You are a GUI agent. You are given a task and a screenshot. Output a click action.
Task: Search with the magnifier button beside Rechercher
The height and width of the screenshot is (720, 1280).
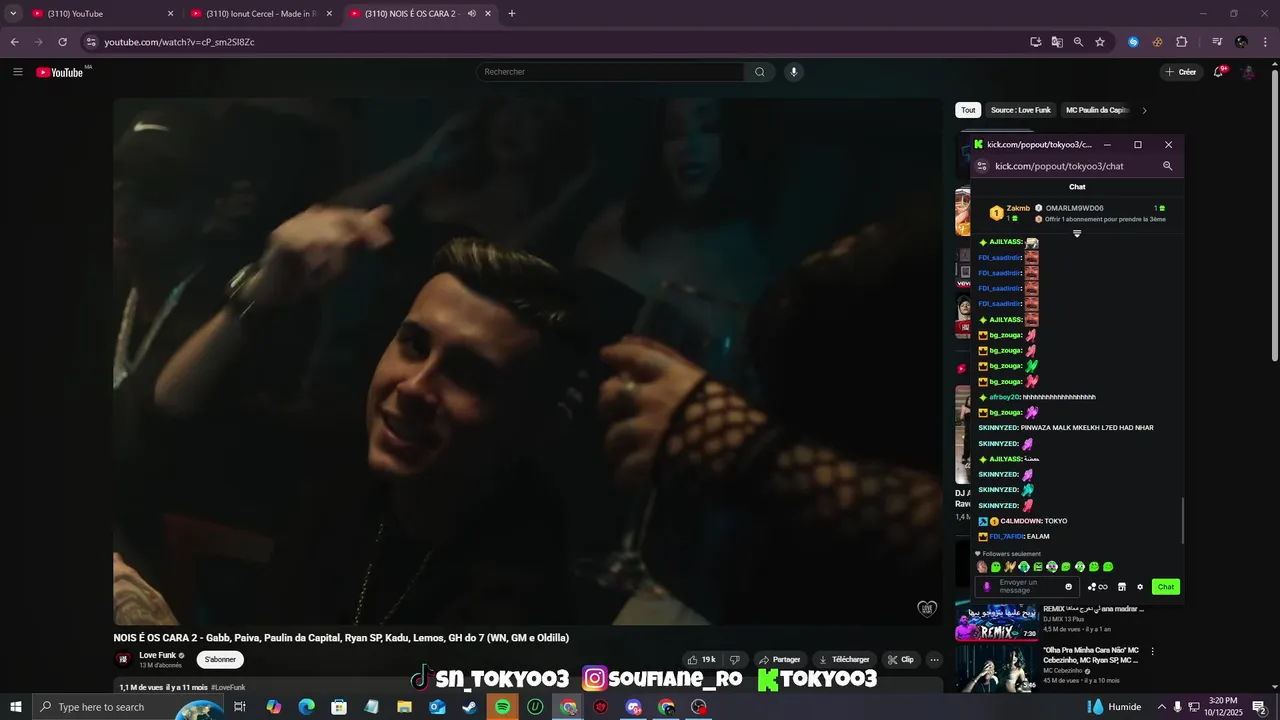pos(760,72)
